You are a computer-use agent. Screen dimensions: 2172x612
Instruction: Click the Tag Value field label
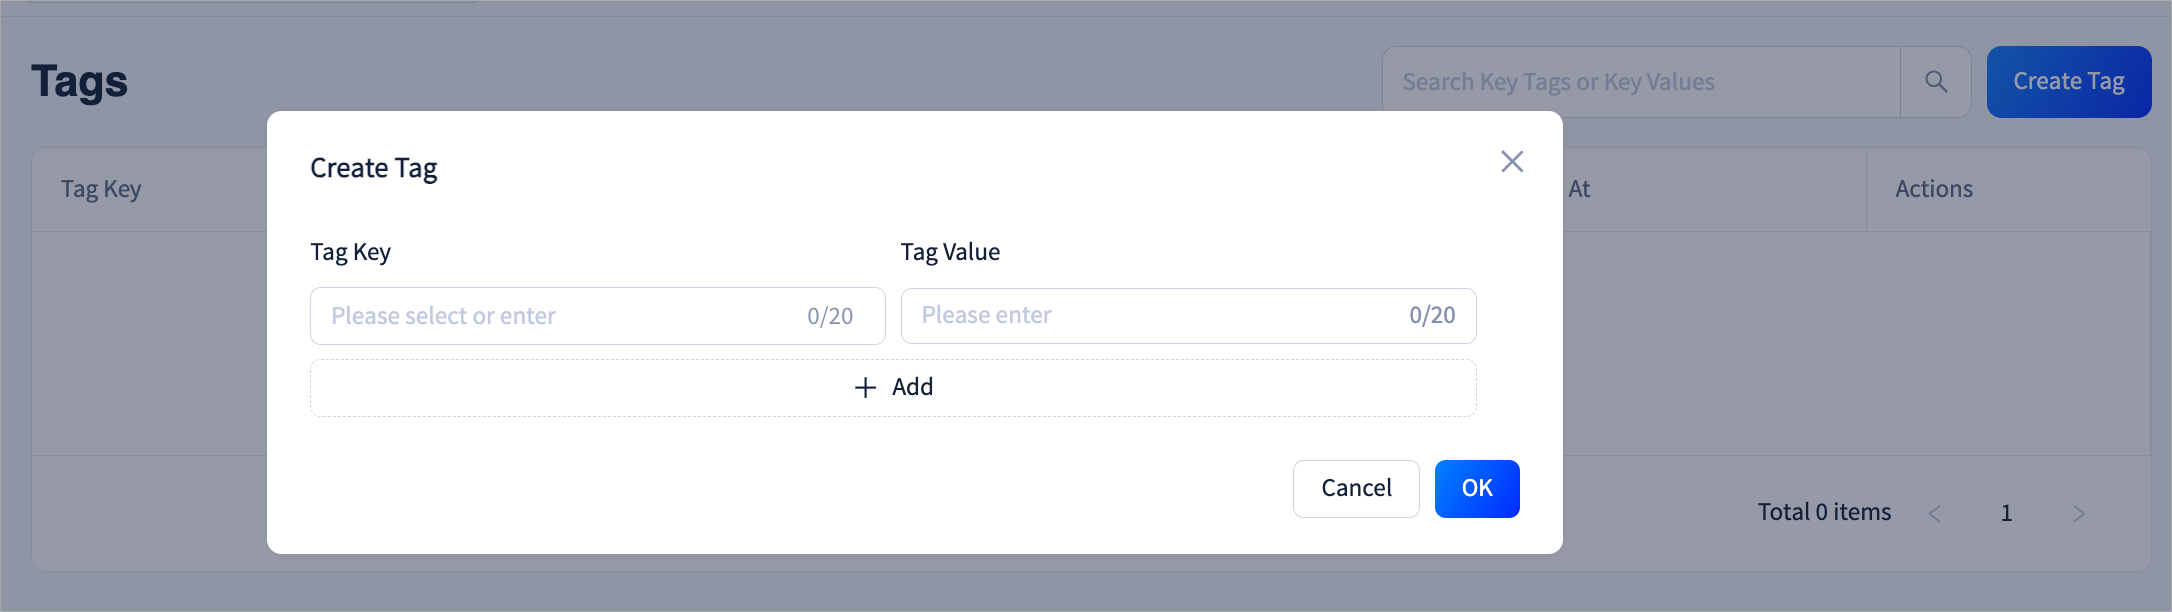(949, 252)
